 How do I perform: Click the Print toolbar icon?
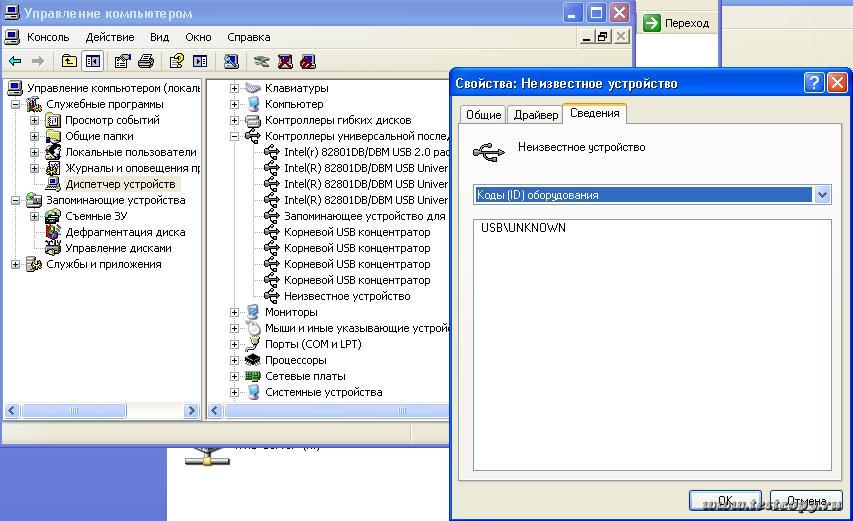(146, 61)
